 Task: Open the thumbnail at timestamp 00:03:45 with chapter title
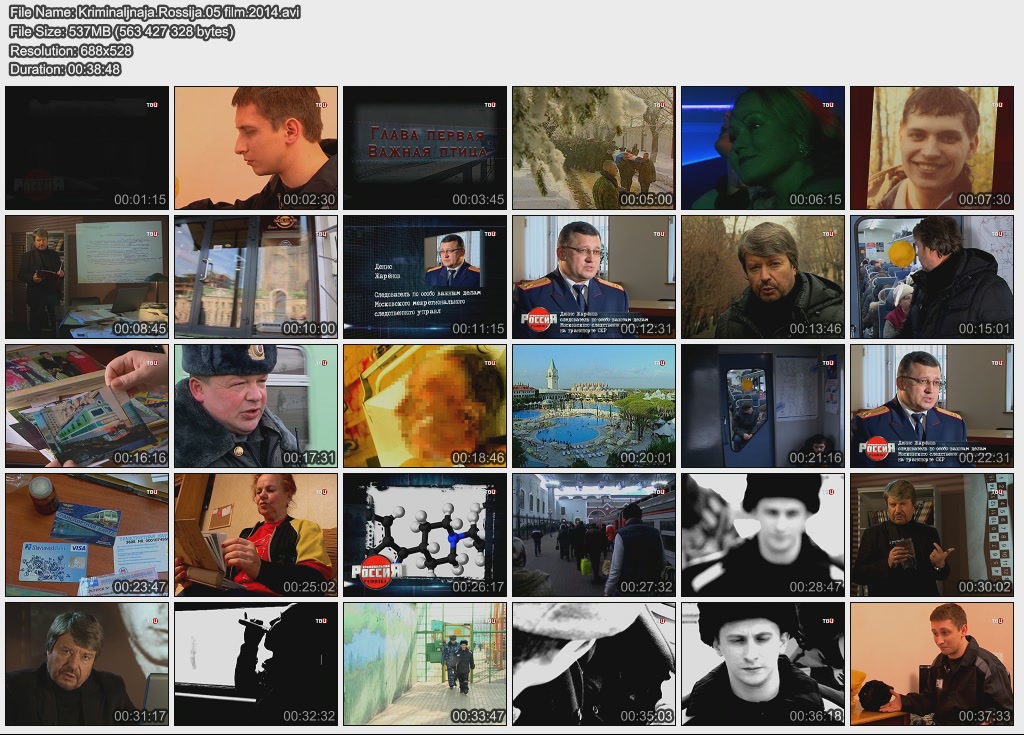(425, 148)
